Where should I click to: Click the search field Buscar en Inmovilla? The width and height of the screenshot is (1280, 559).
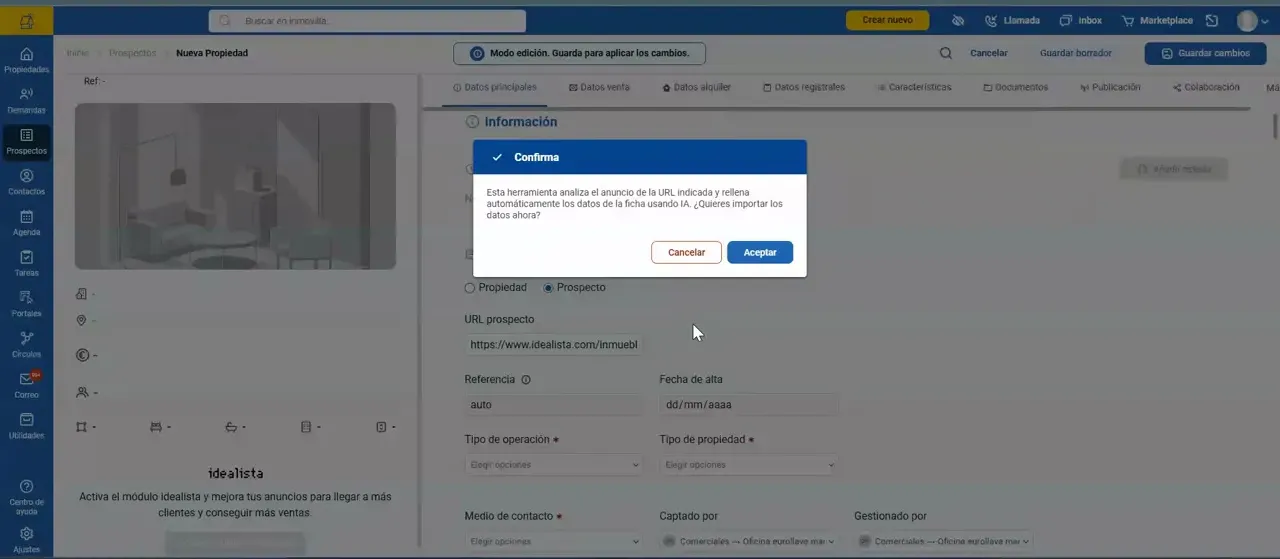coord(367,20)
